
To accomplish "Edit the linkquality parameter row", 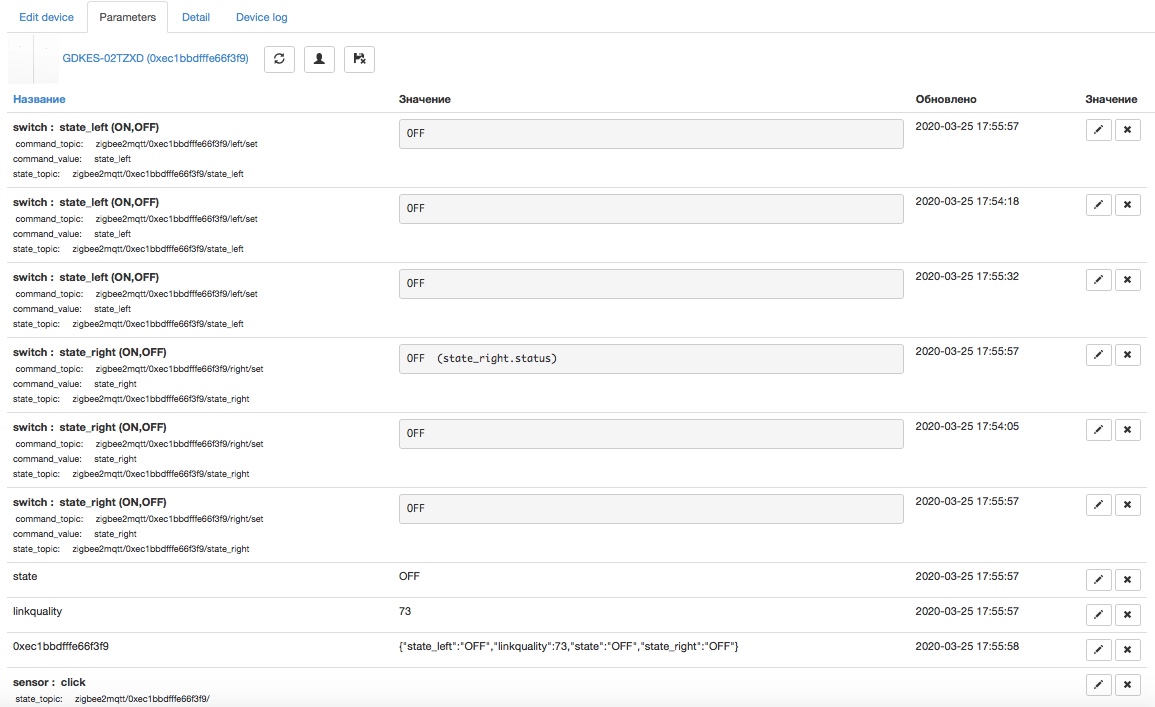I will [1098, 615].
